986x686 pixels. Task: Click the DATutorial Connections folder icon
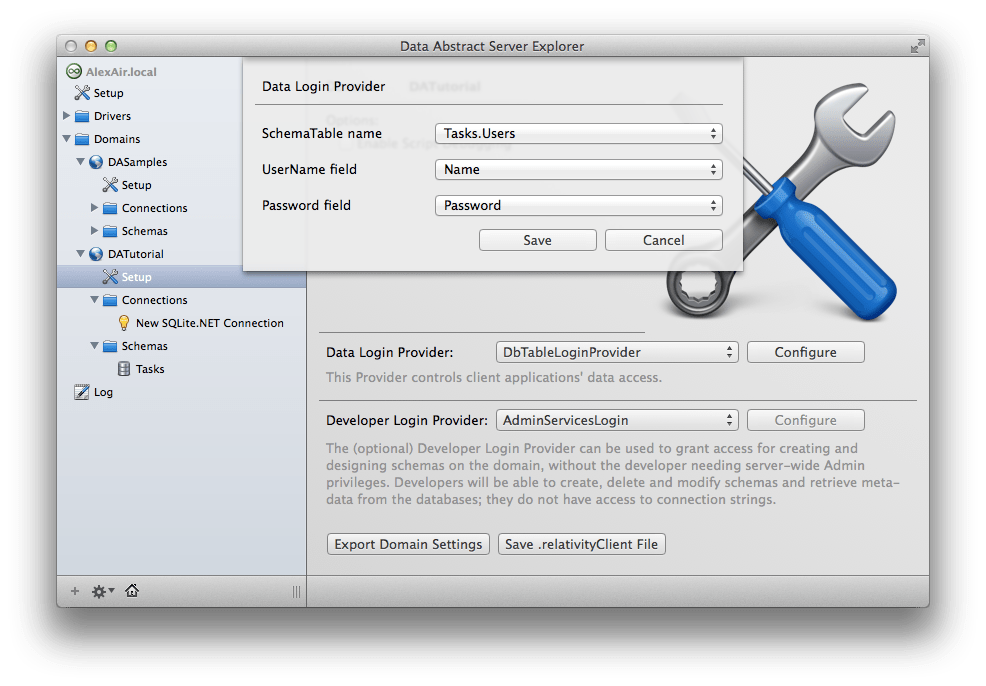click(110, 300)
